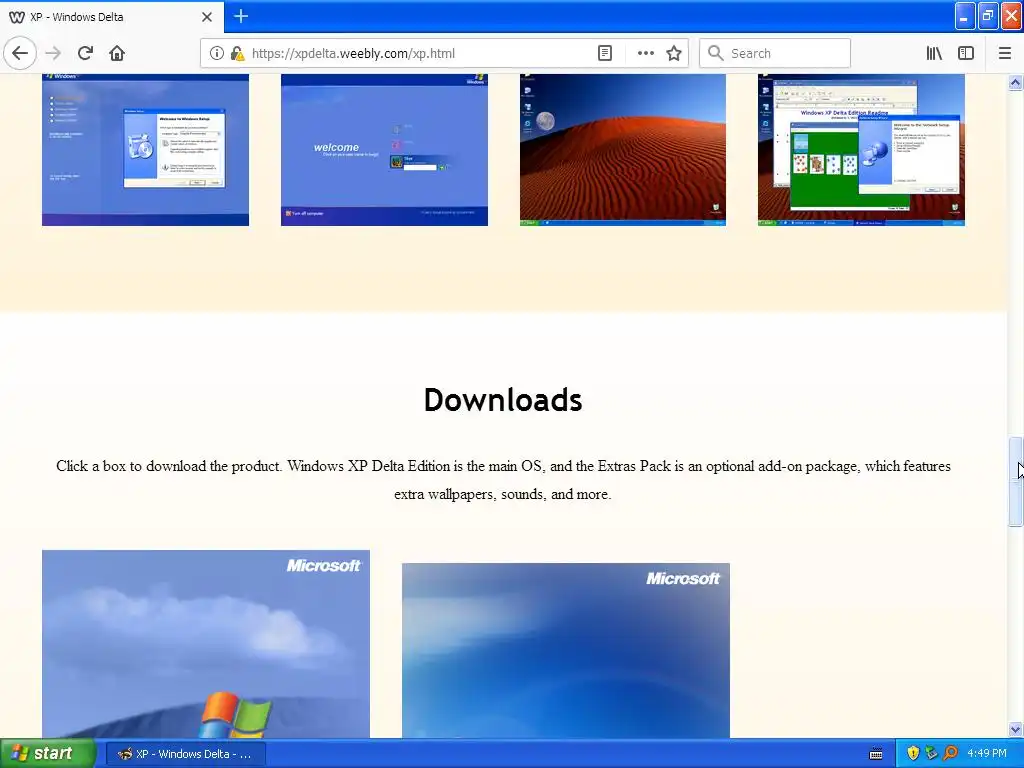
Task: Toggle reader view icon
Action: pyautogui.click(x=605, y=53)
